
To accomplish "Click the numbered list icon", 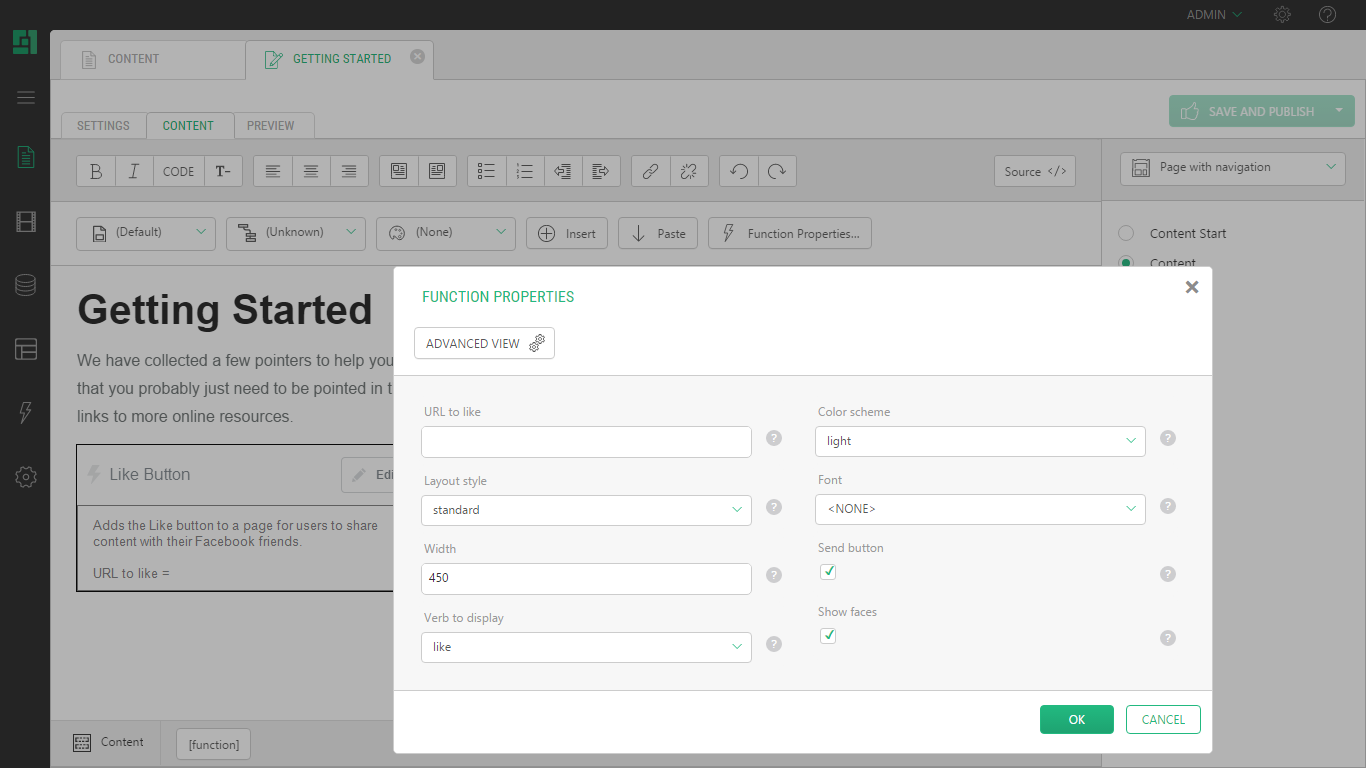I will 525,171.
